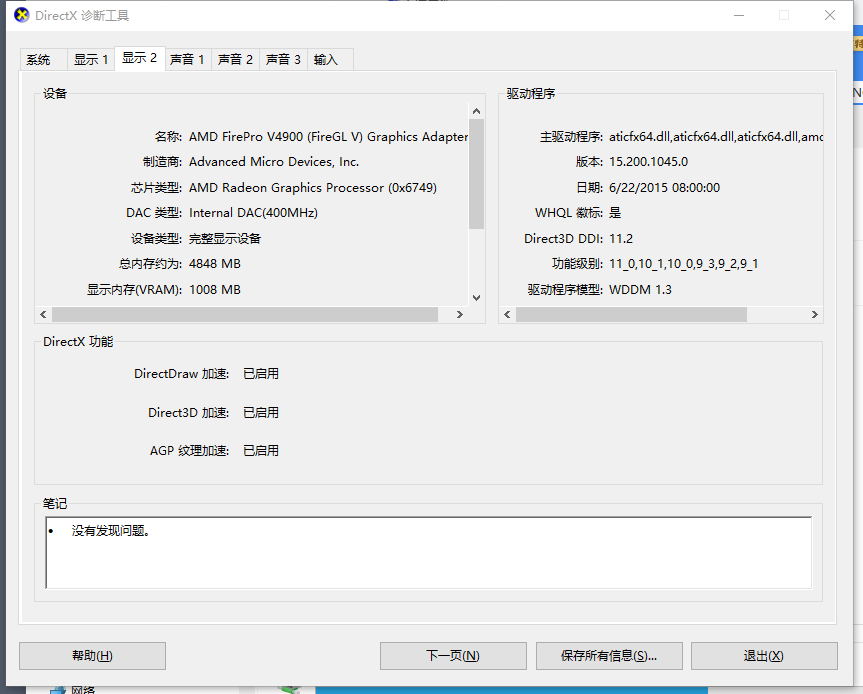
Task: Click the Internal DAC(400MHz) value
Action: (253, 213)
